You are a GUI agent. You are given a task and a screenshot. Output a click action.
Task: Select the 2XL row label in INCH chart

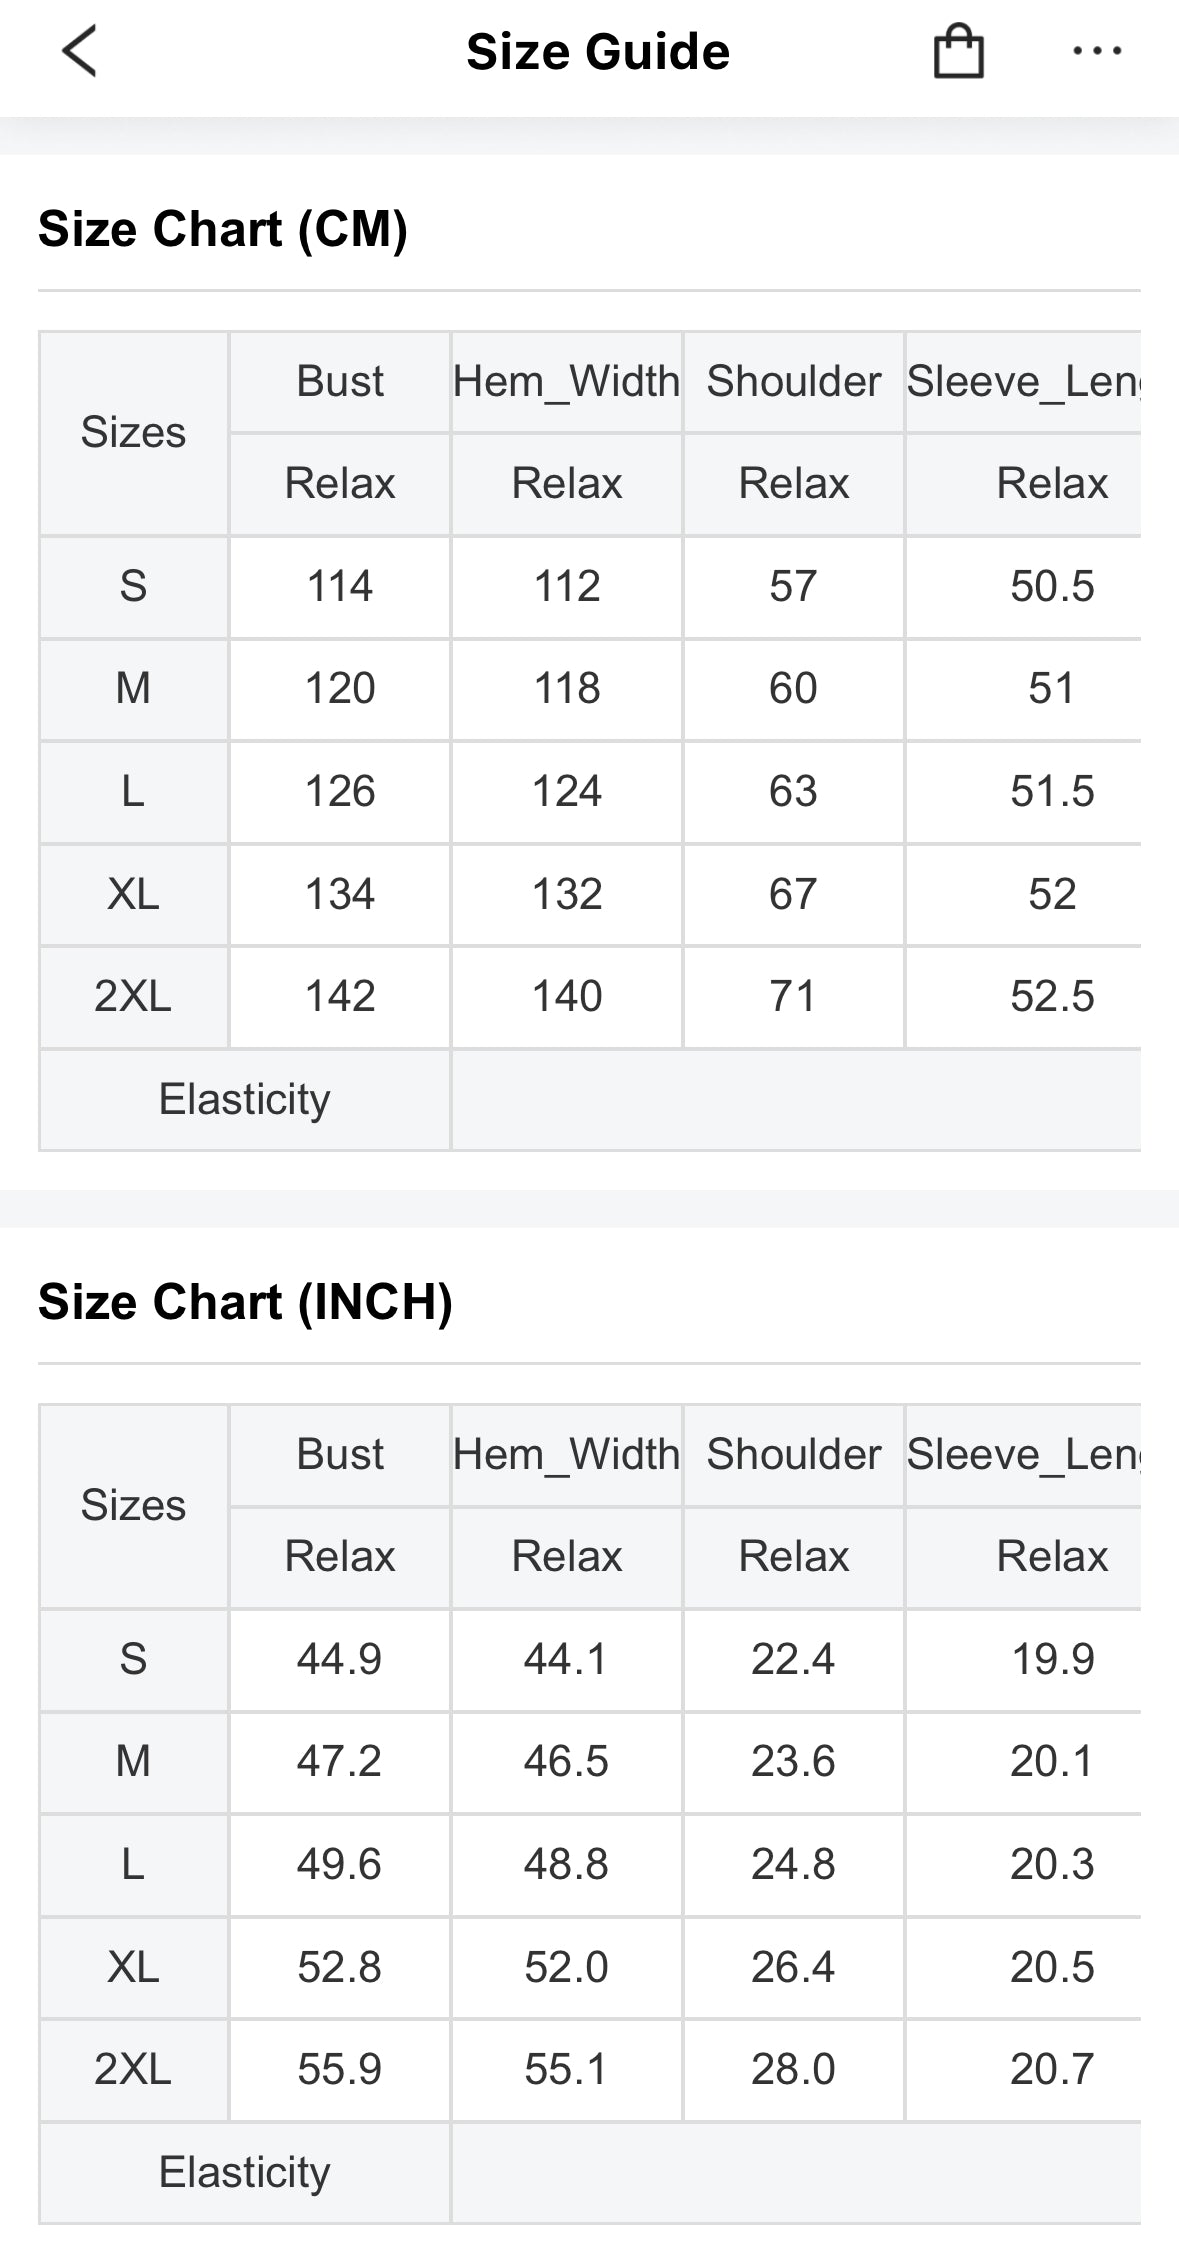click(x=133, y=2069)
